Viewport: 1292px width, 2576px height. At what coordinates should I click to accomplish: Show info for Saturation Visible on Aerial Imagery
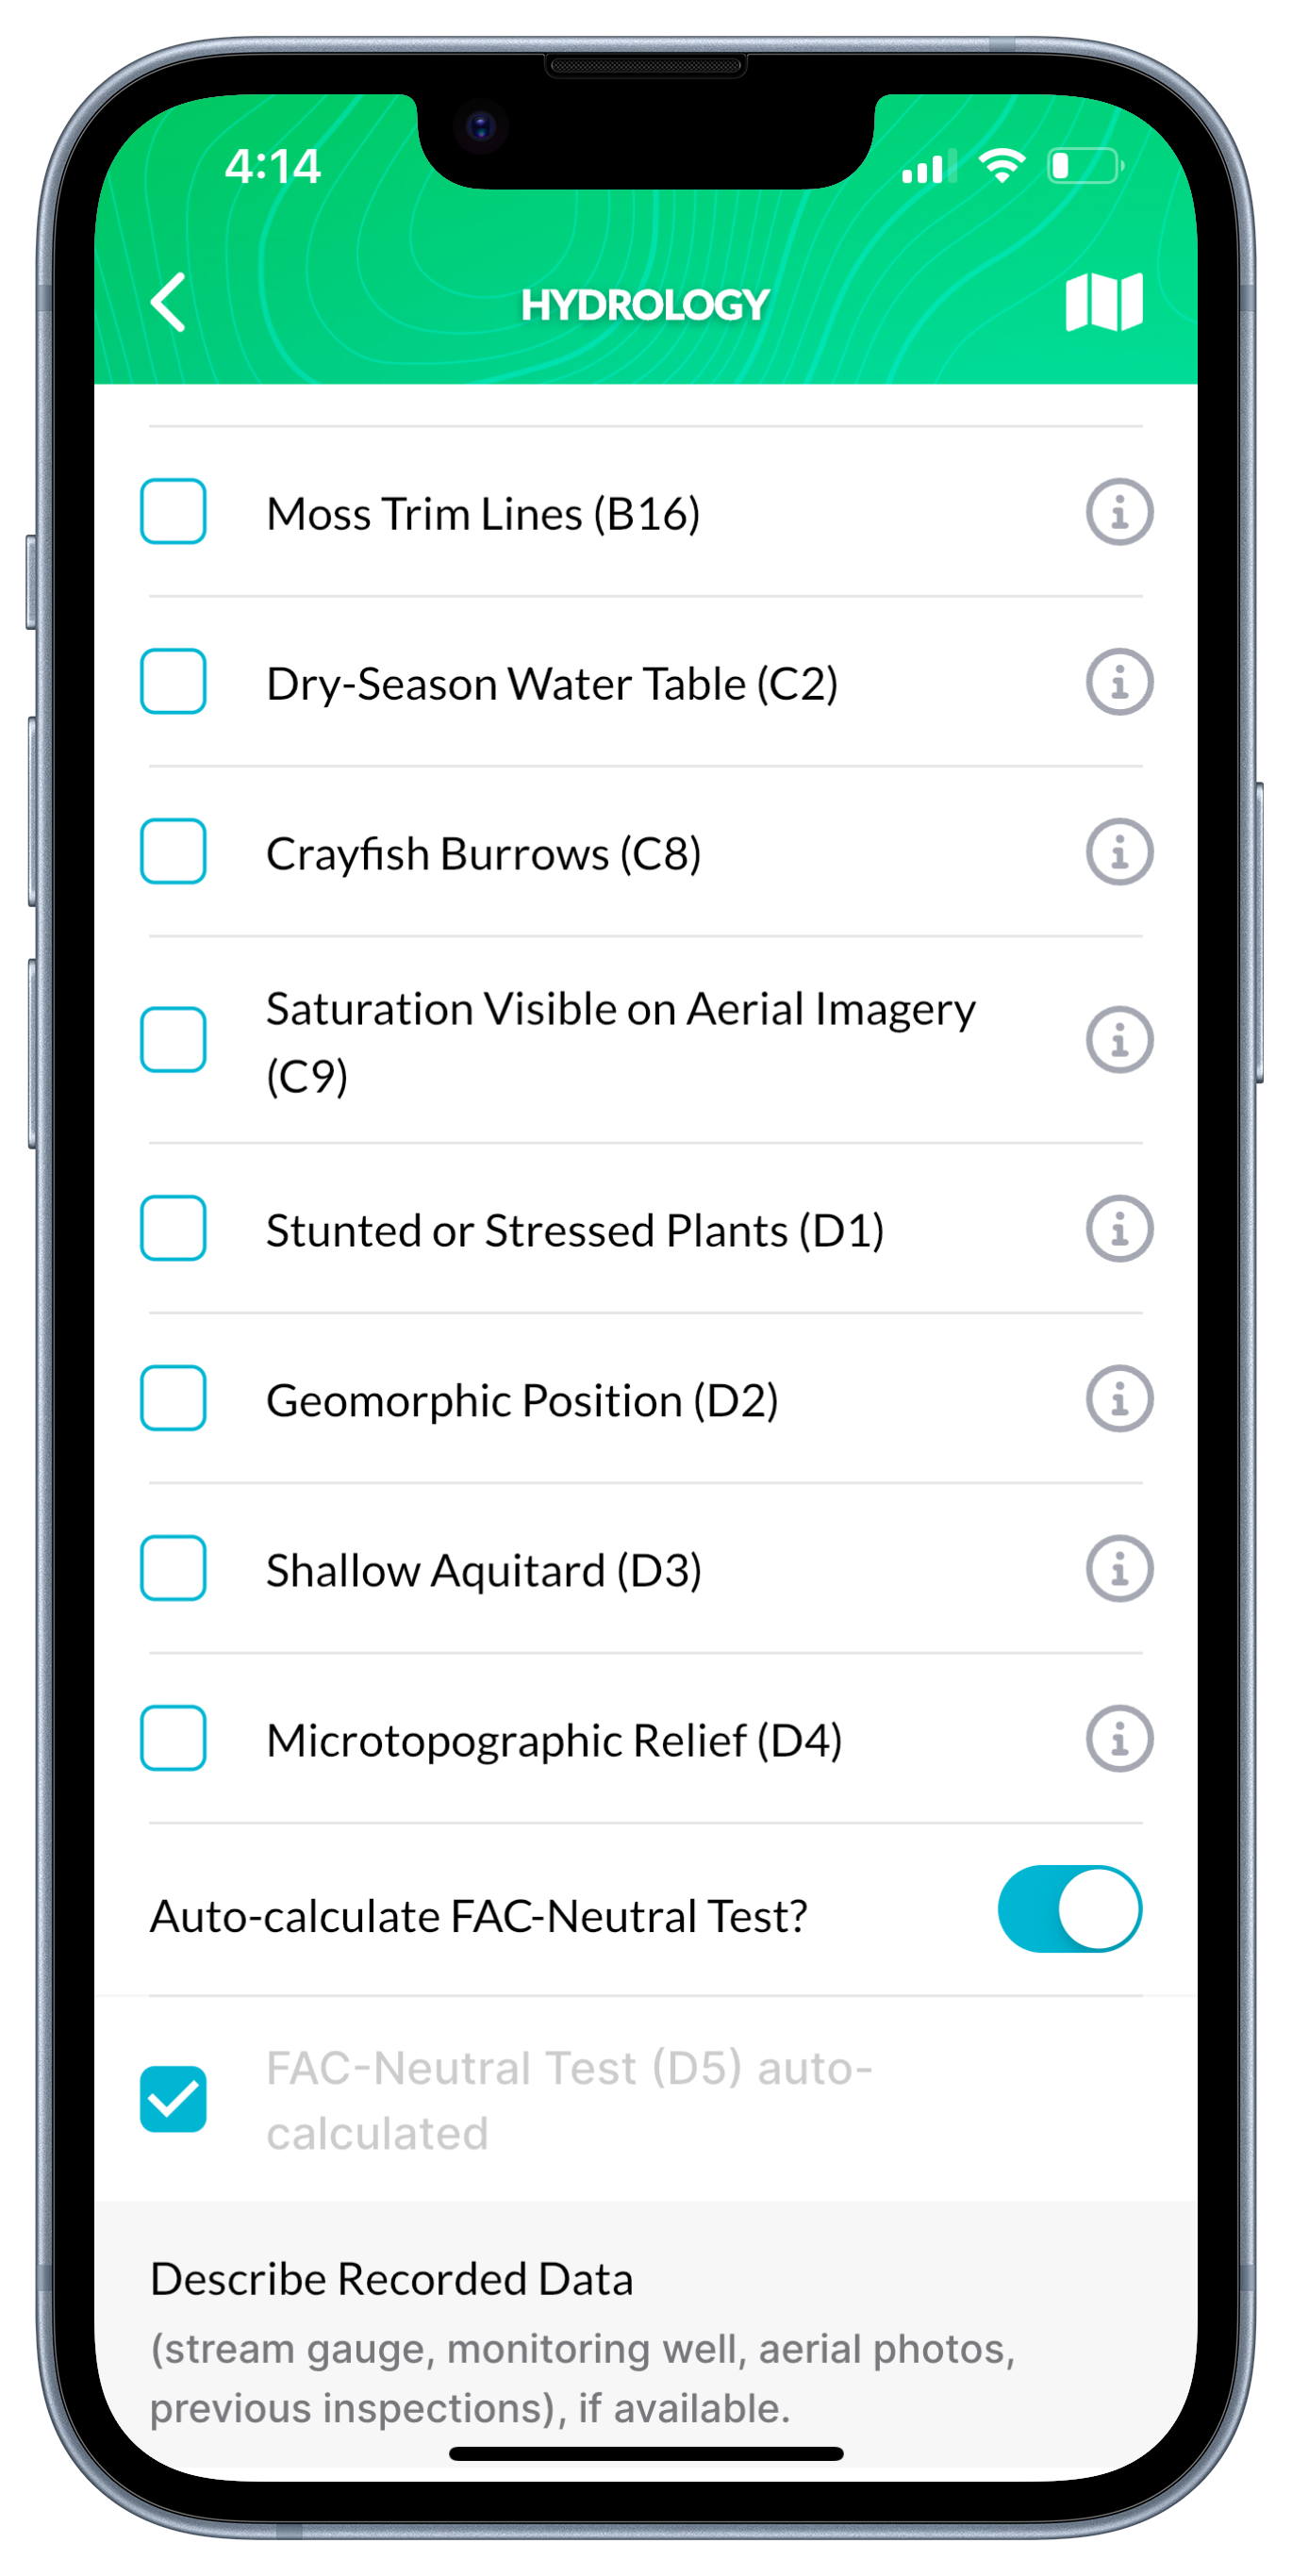(x=1119, y=1040)
